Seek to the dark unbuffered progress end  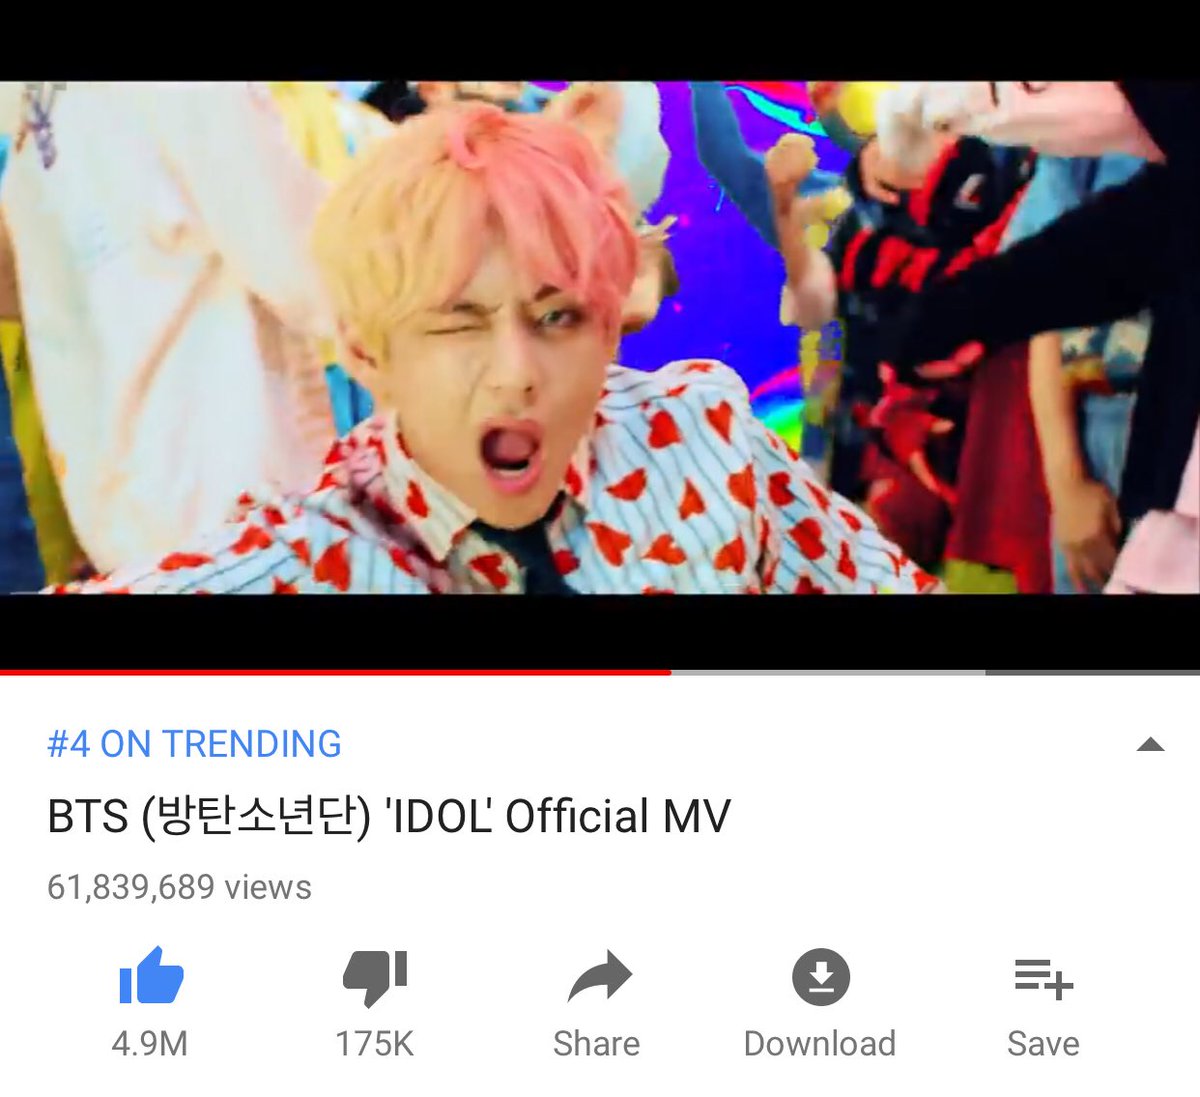1093,672
